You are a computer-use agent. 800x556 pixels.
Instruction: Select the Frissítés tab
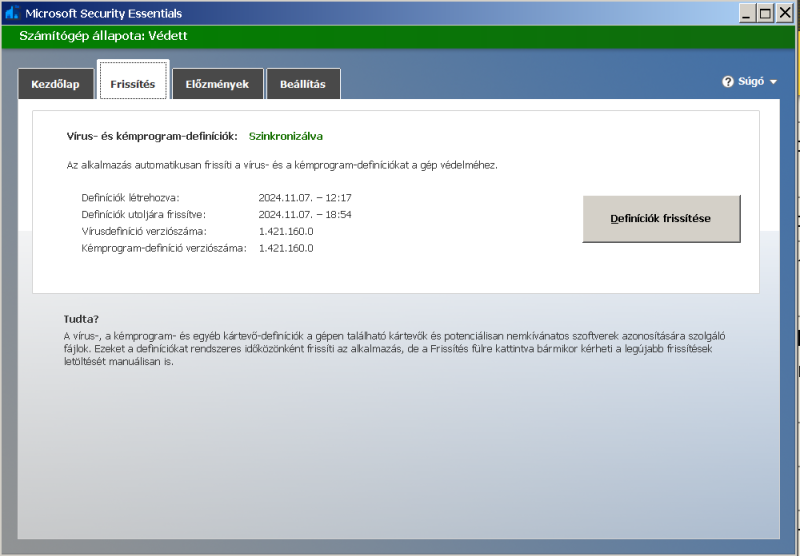click(133, 81)
